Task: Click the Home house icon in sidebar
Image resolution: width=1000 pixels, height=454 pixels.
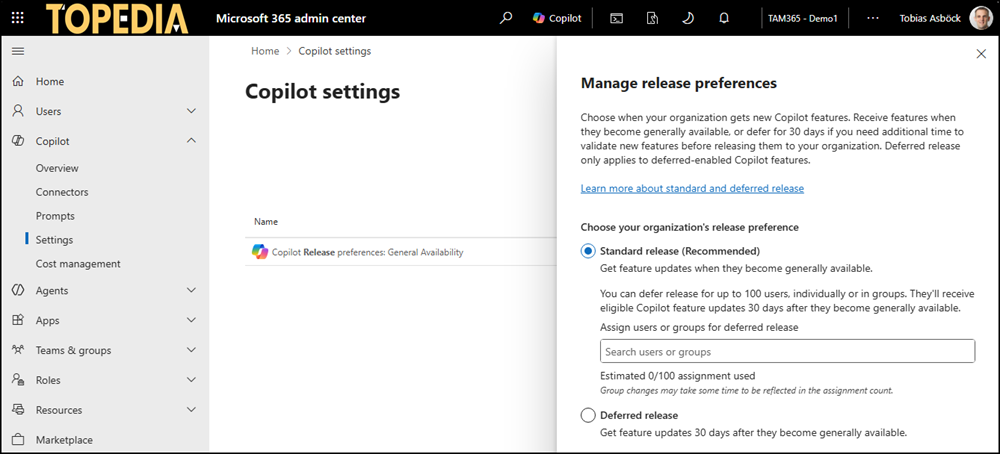Action: 18,82
